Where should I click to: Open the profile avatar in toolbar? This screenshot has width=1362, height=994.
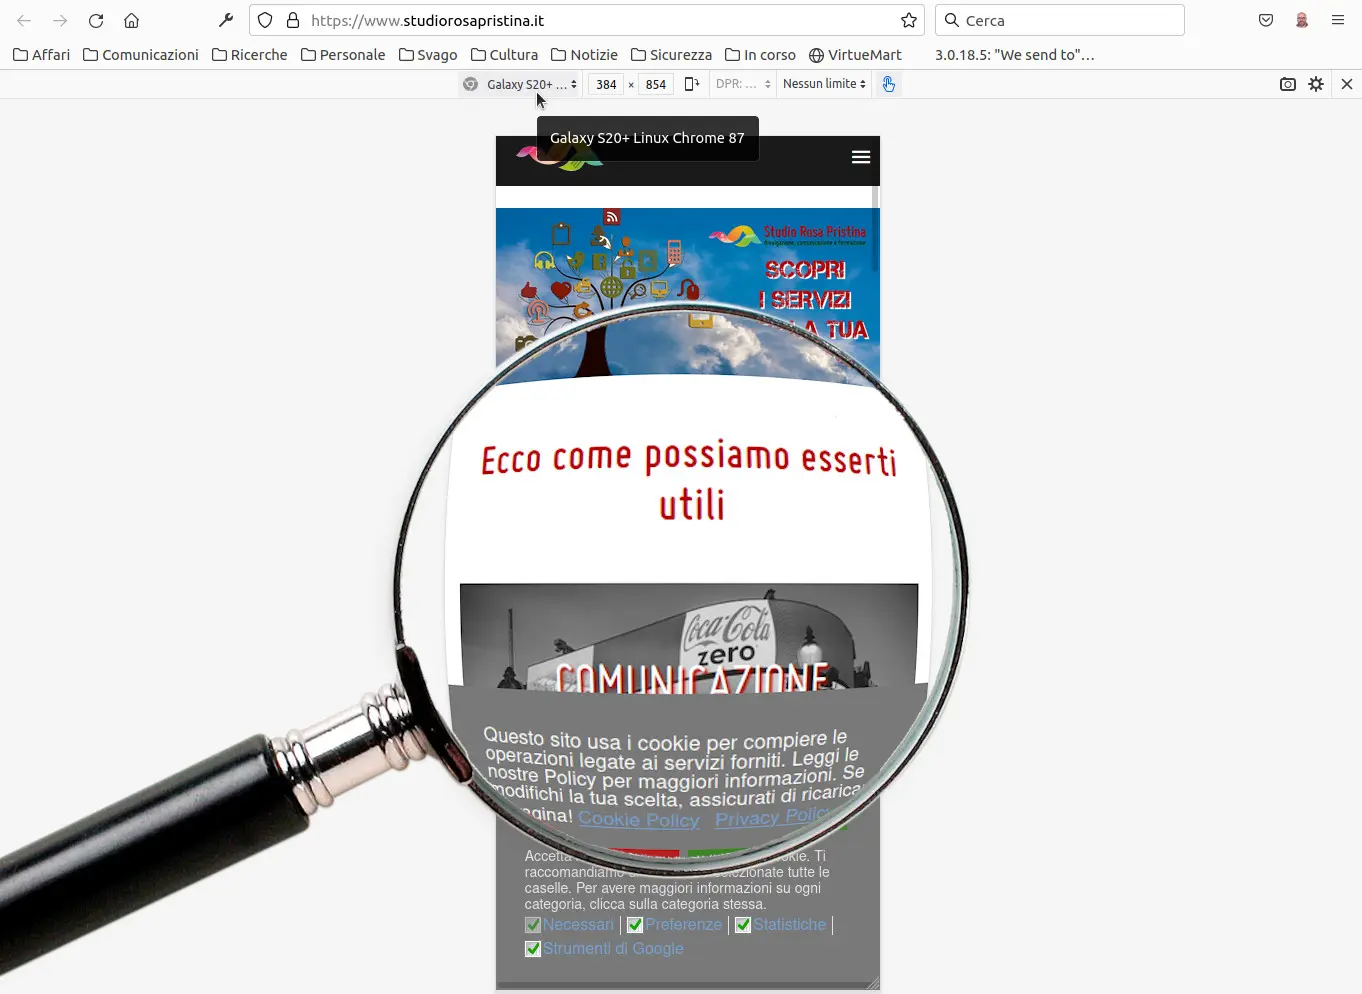coord(1302,20)
